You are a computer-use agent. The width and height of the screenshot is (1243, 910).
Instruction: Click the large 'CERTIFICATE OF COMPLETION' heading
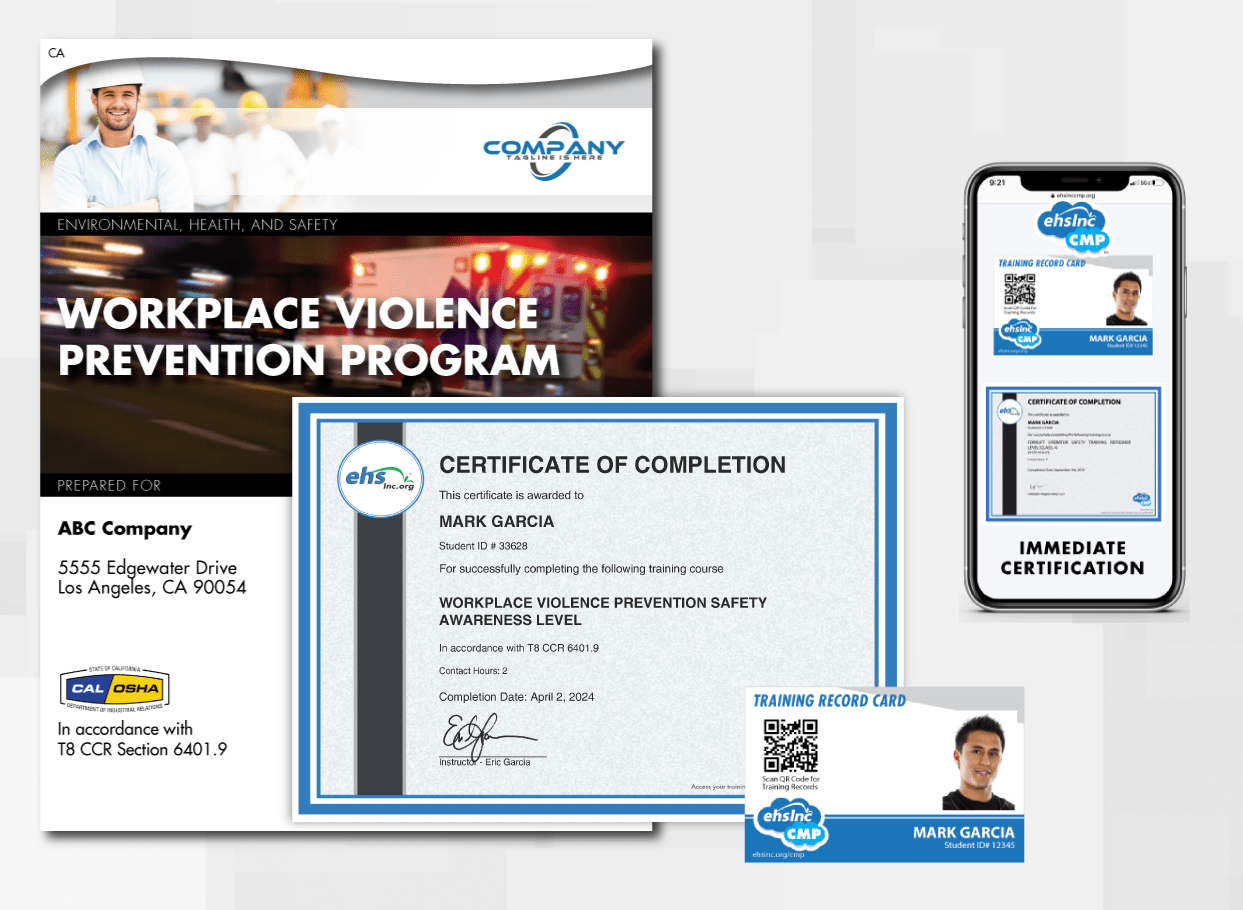(613, 465)
